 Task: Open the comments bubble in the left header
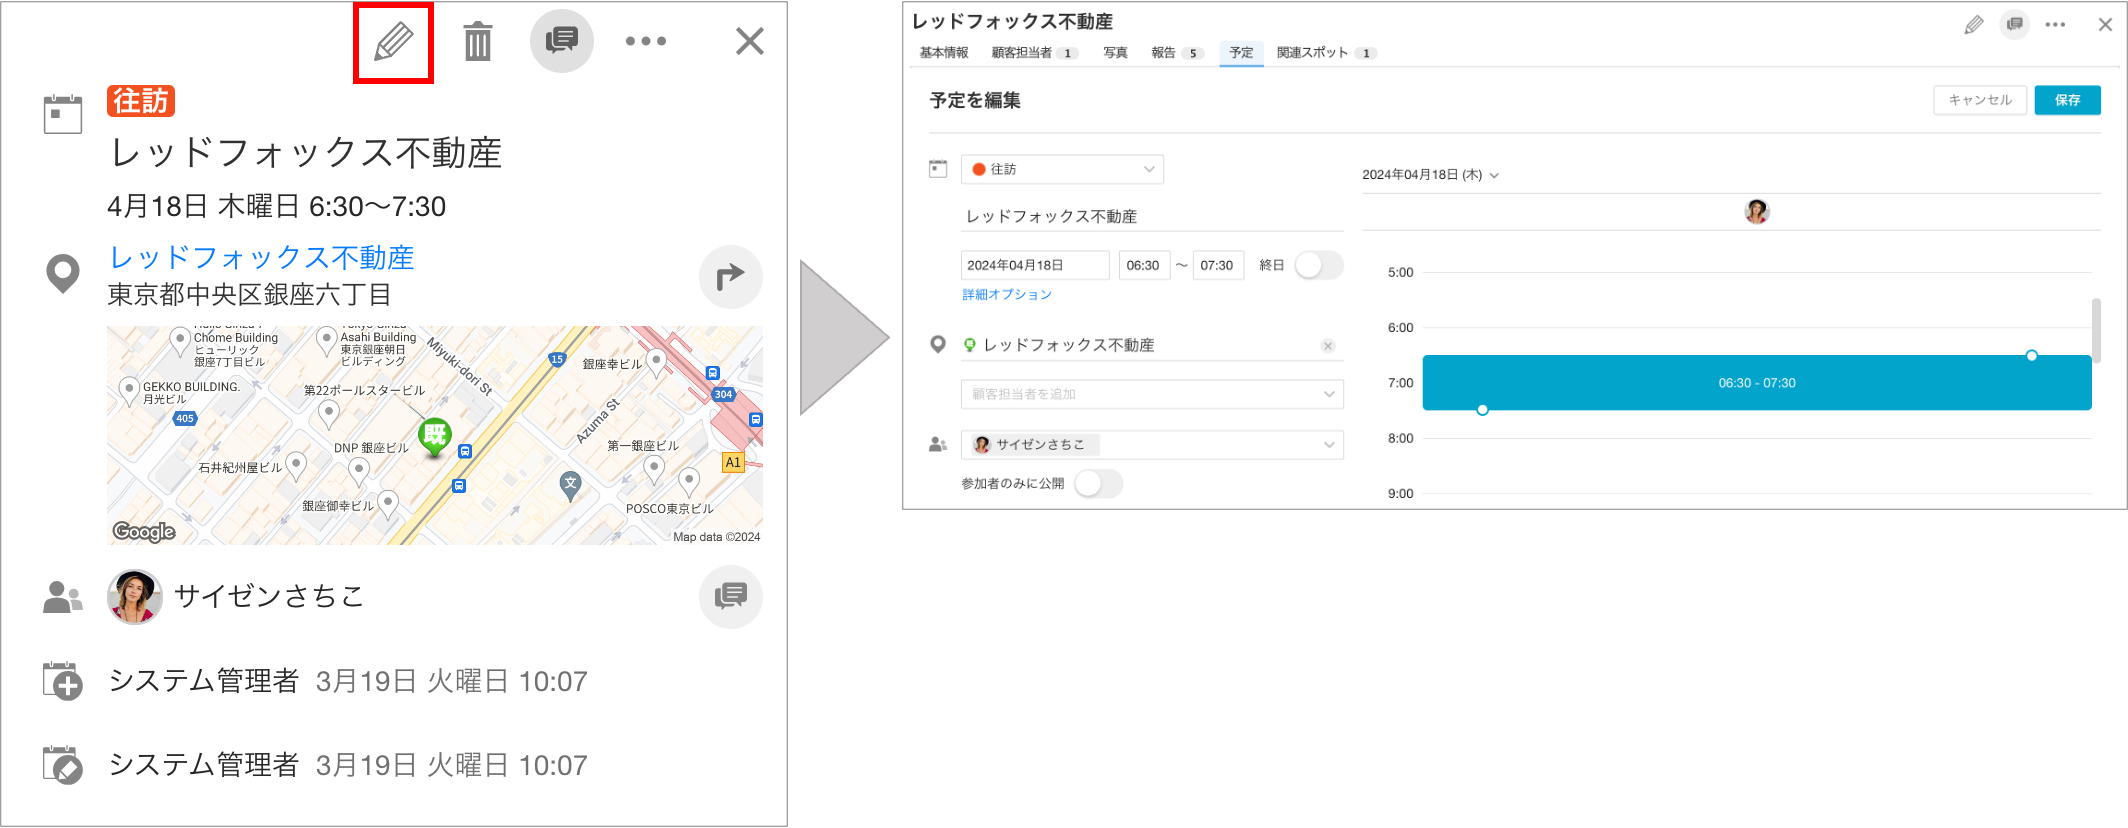pos(561,41)
